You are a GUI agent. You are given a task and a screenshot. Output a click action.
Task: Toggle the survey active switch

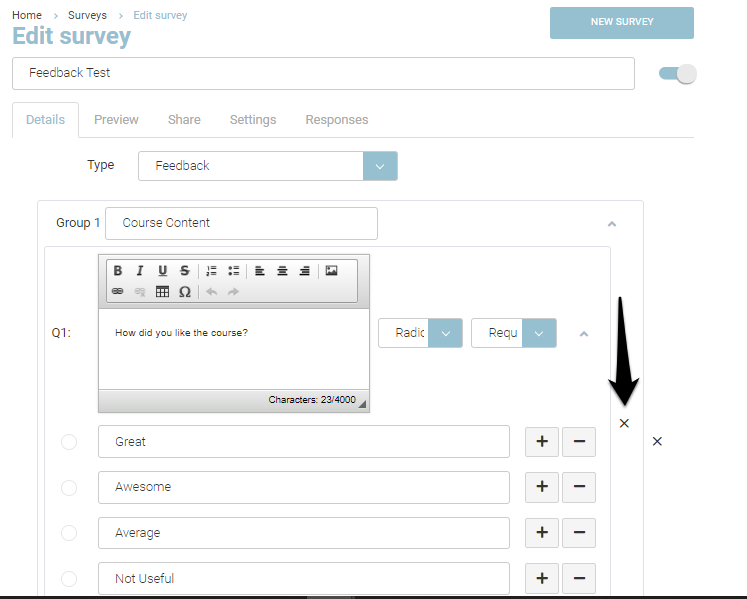click(677, 74)
